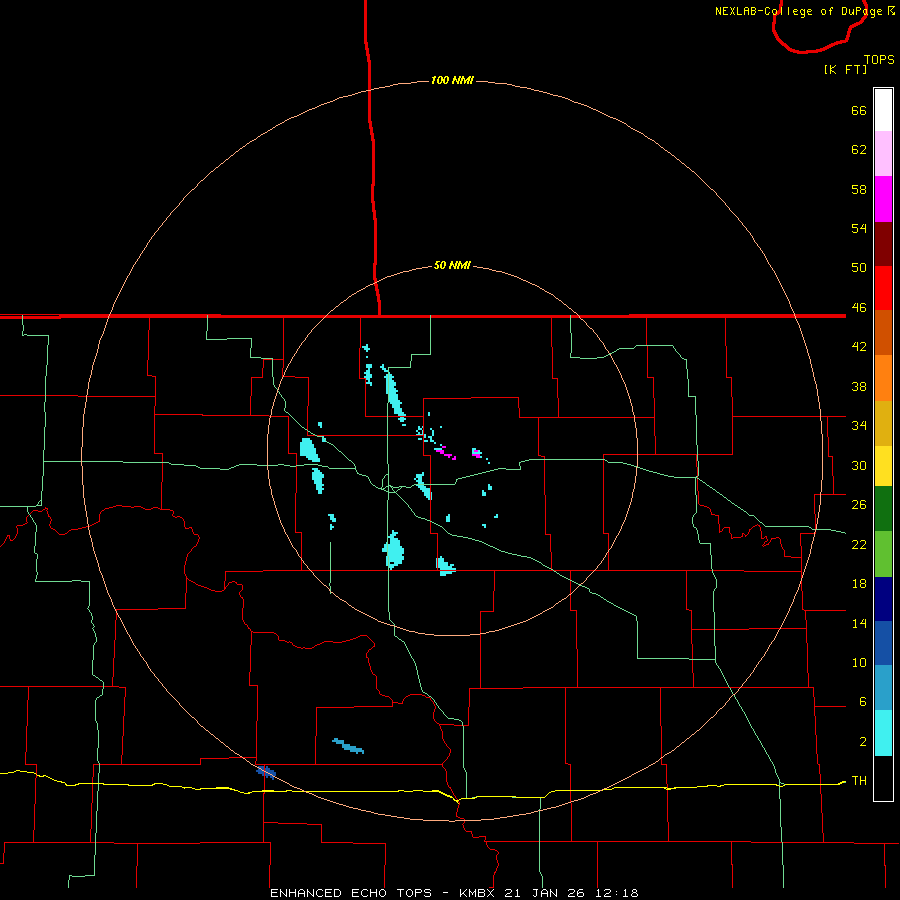
Task: Click the legend value 66
Action: click(x=859, y=110)
